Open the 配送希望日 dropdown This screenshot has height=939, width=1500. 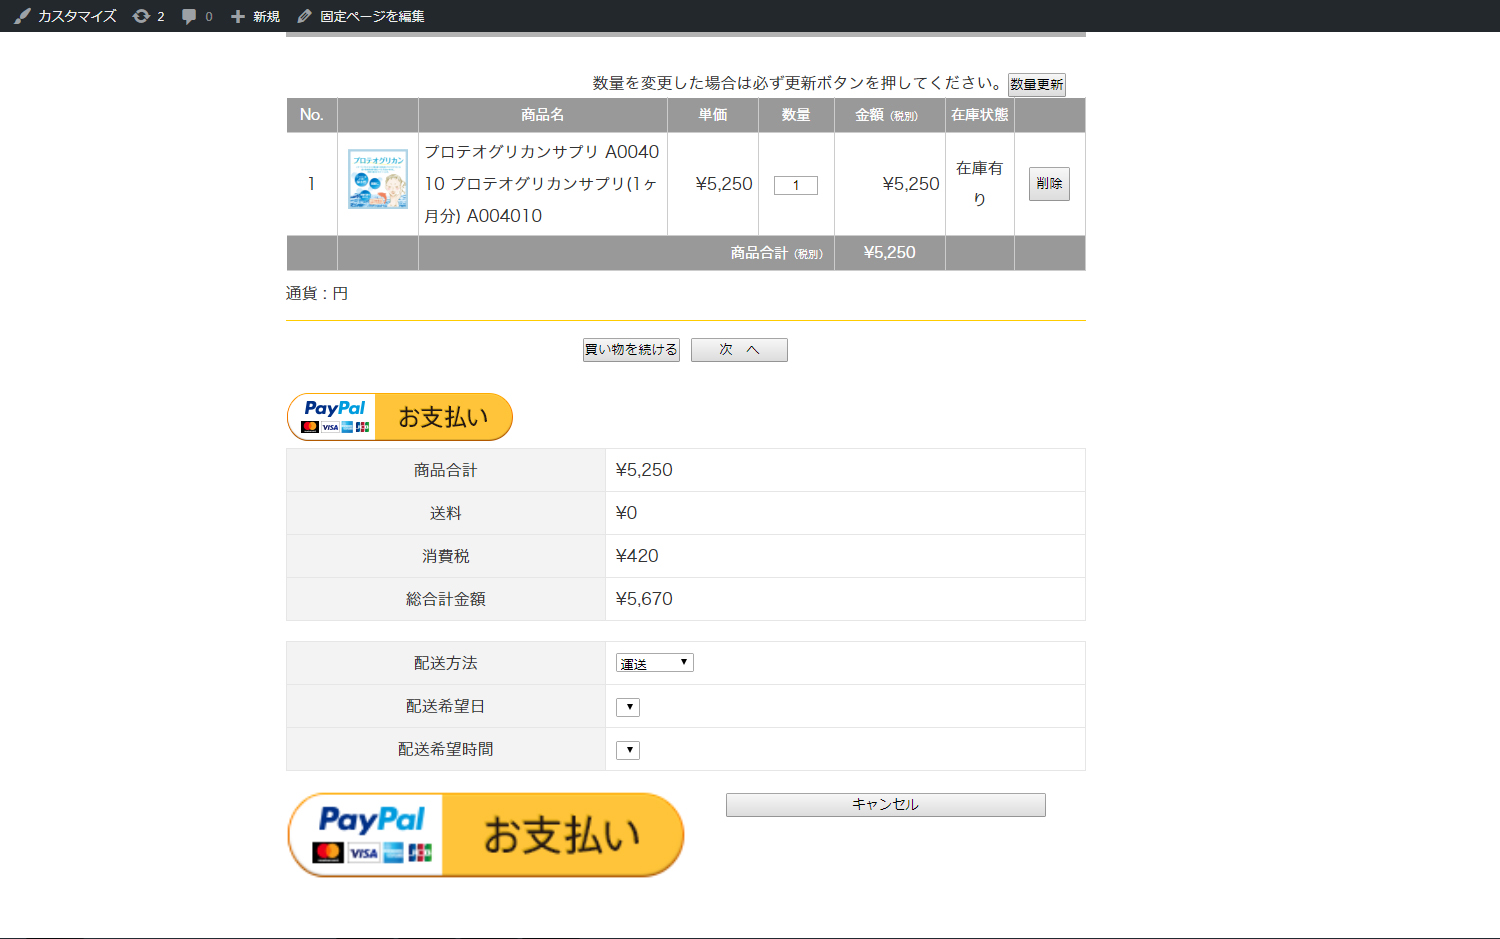(628, 707)
